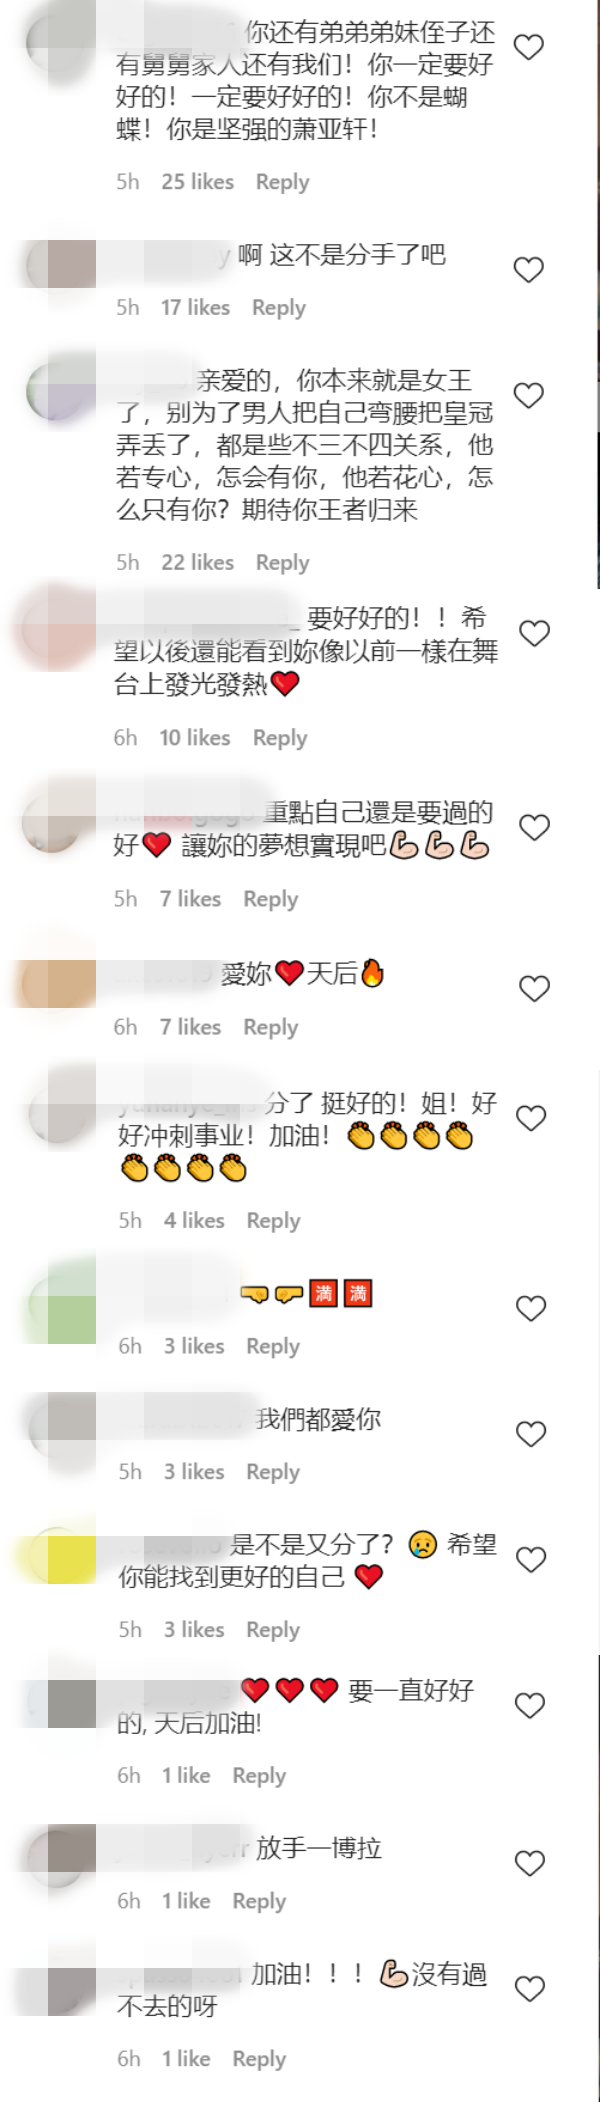Heart the comment '要好好的！！希望以後'
This screenshot has height=2102, width=600.
coord(535,633)
